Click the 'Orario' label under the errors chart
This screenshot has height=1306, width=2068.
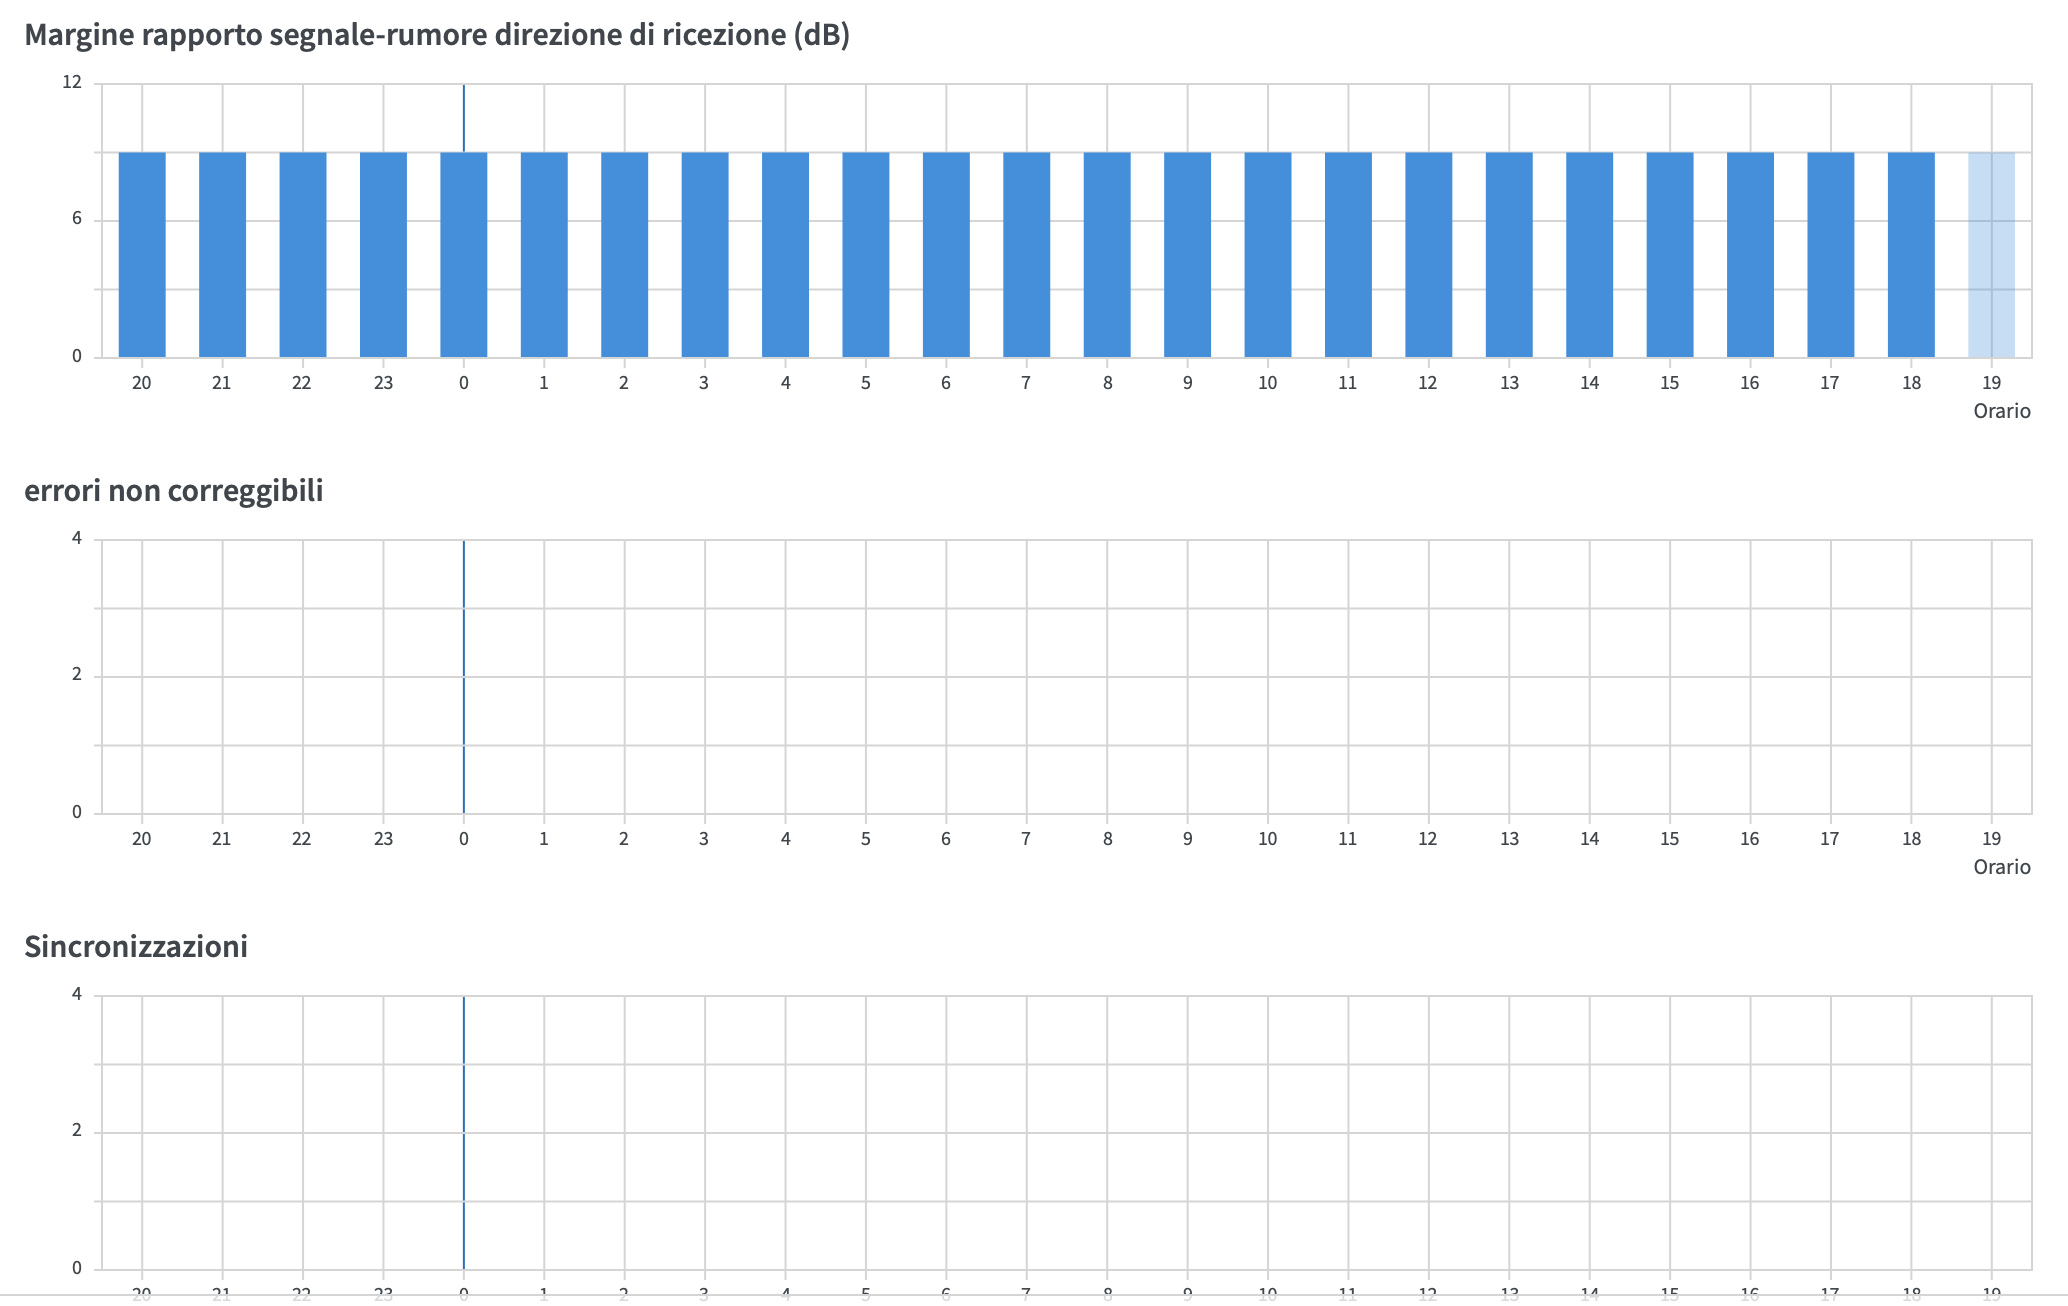coord(2001,867)
